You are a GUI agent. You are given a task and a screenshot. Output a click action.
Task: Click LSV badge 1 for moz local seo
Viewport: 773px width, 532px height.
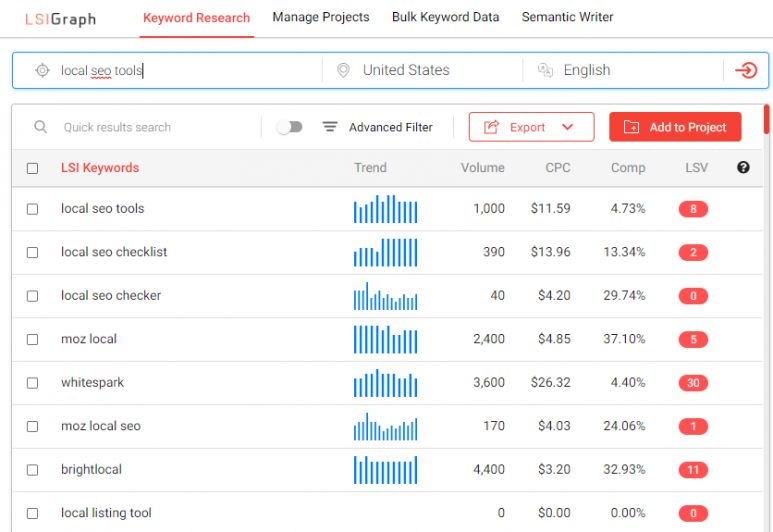(x=693, y=426)
